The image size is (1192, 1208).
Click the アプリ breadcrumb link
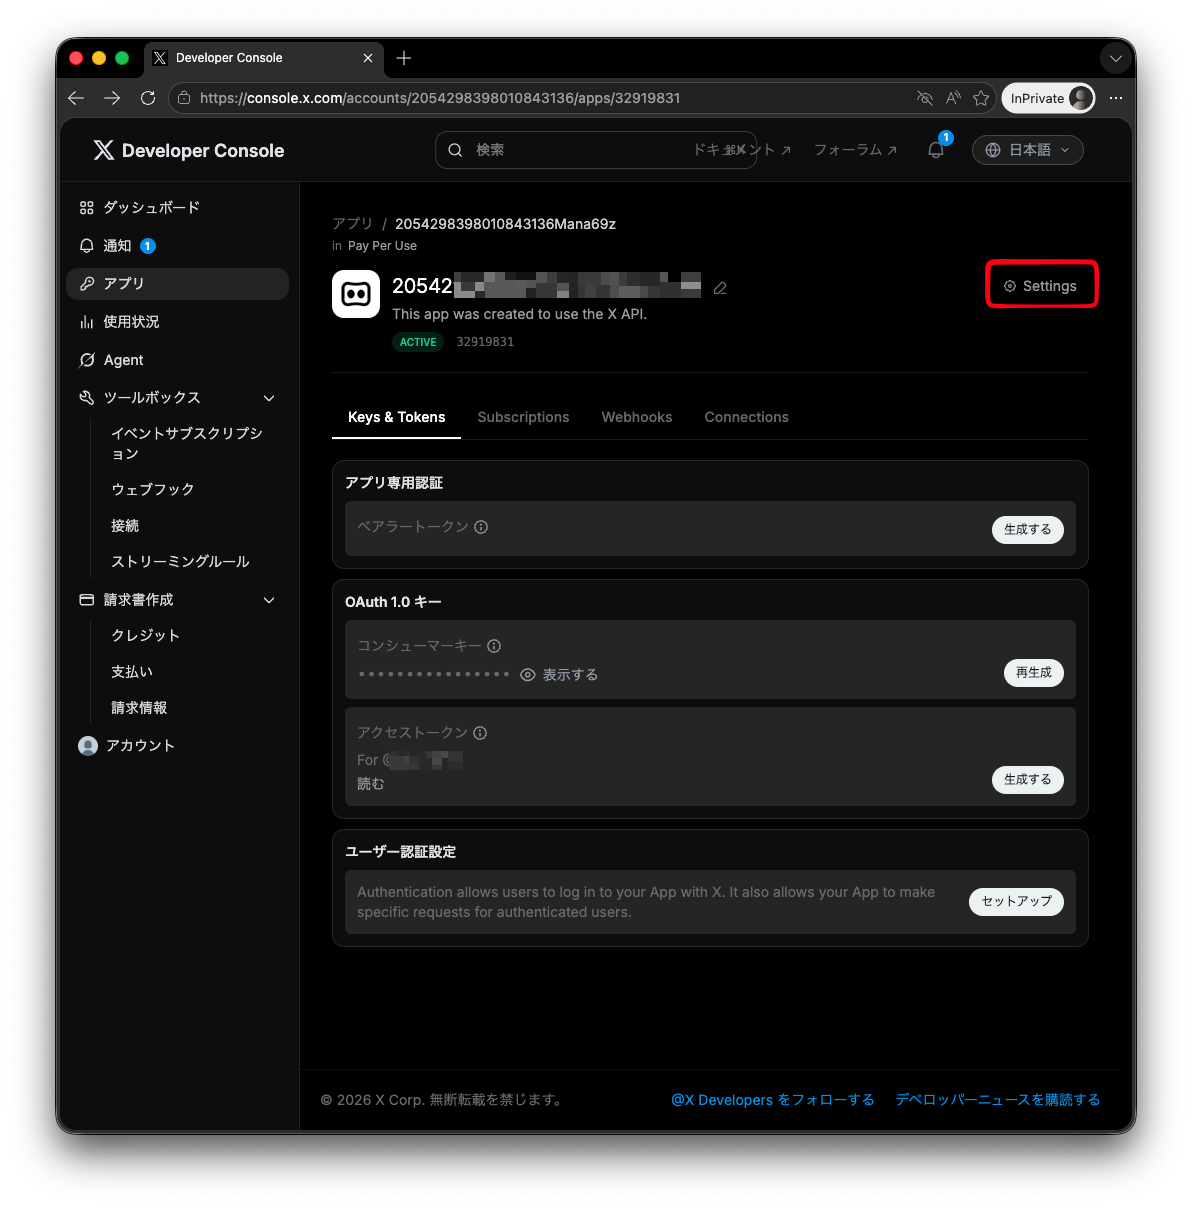(x=352, y=224)
